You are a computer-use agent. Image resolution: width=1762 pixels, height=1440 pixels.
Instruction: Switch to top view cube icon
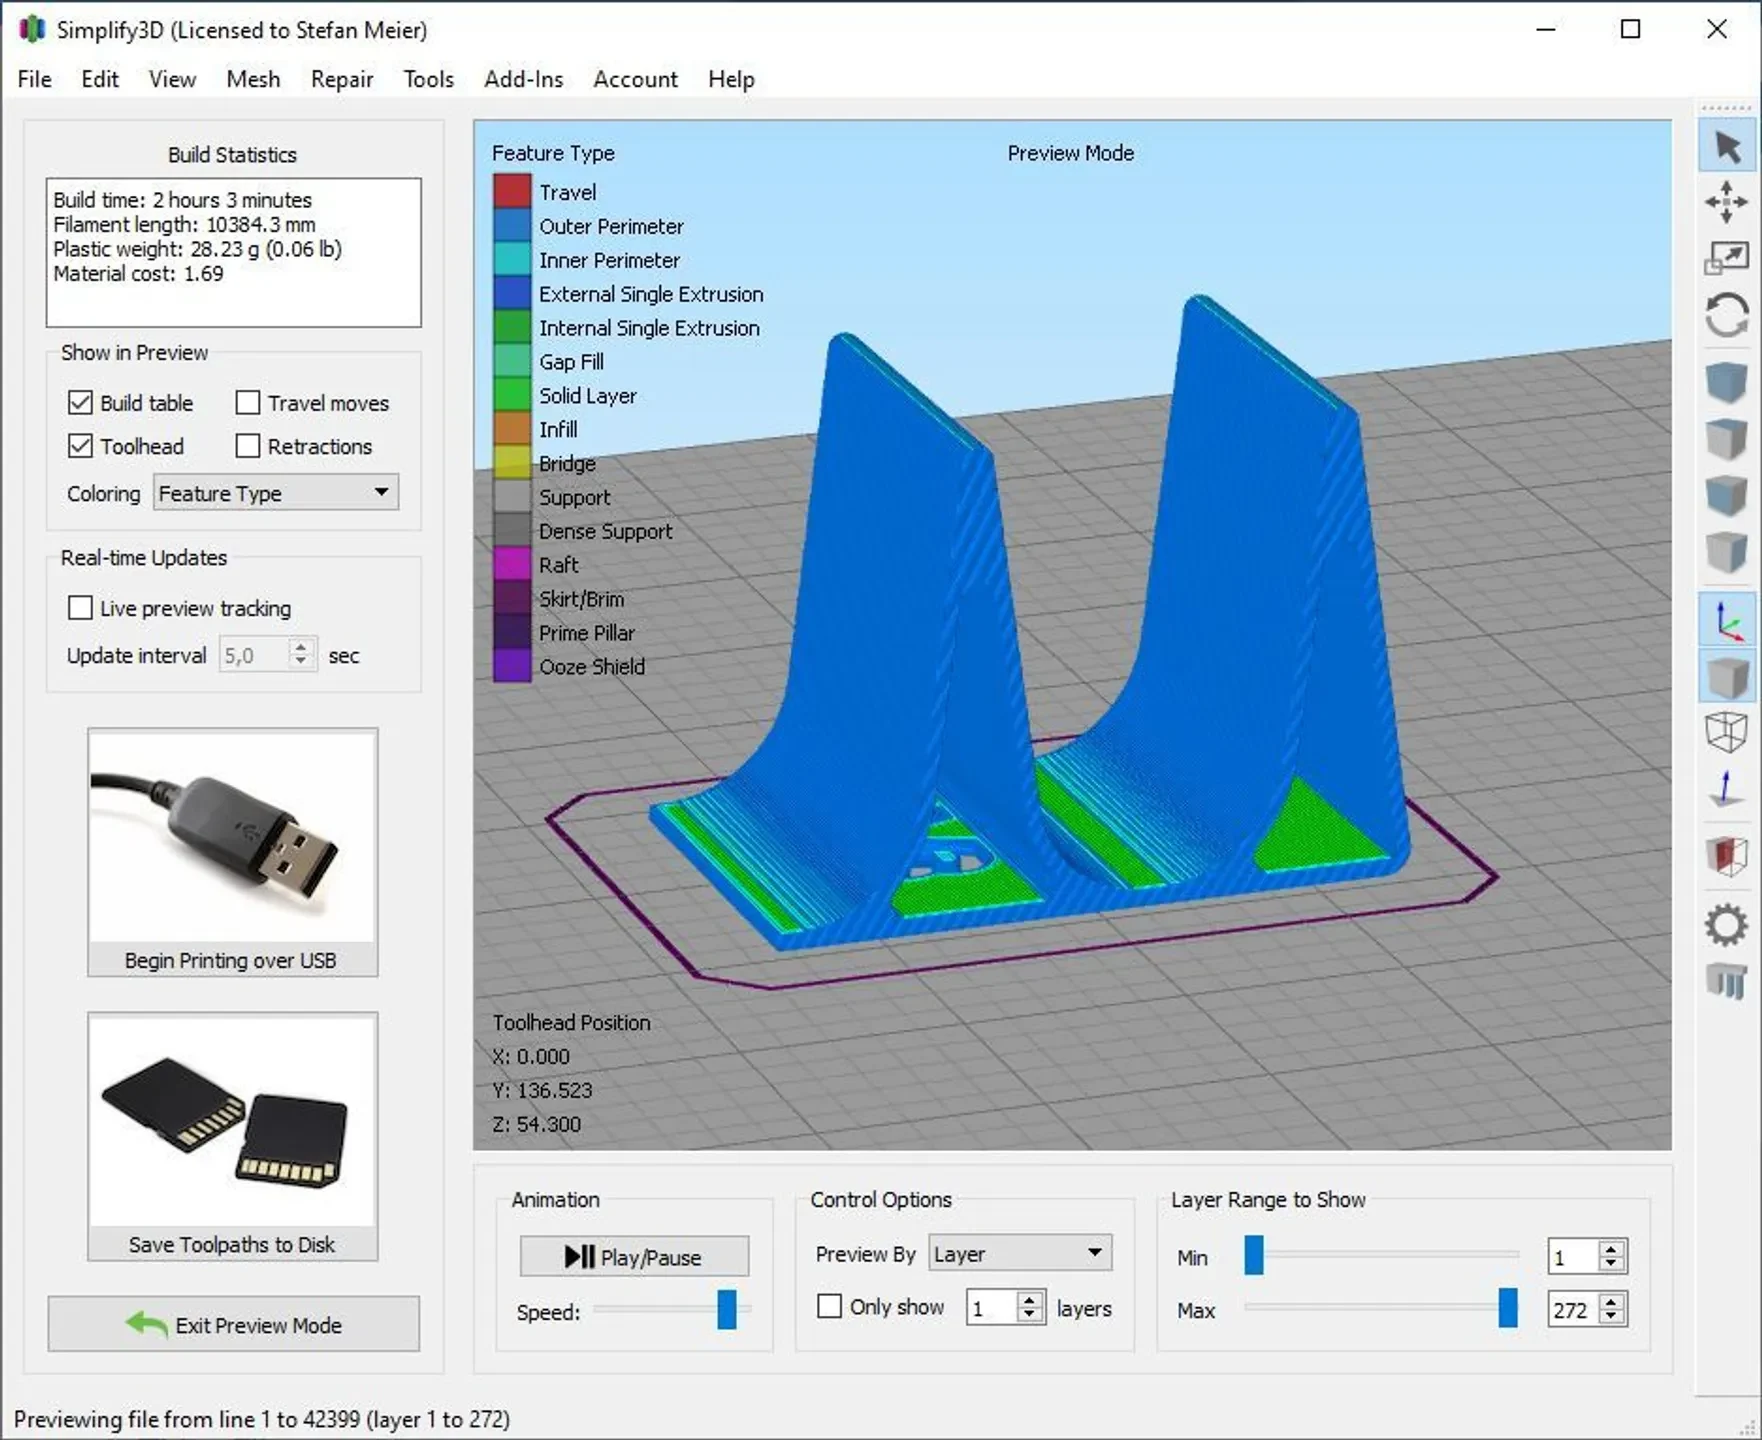1727,438
